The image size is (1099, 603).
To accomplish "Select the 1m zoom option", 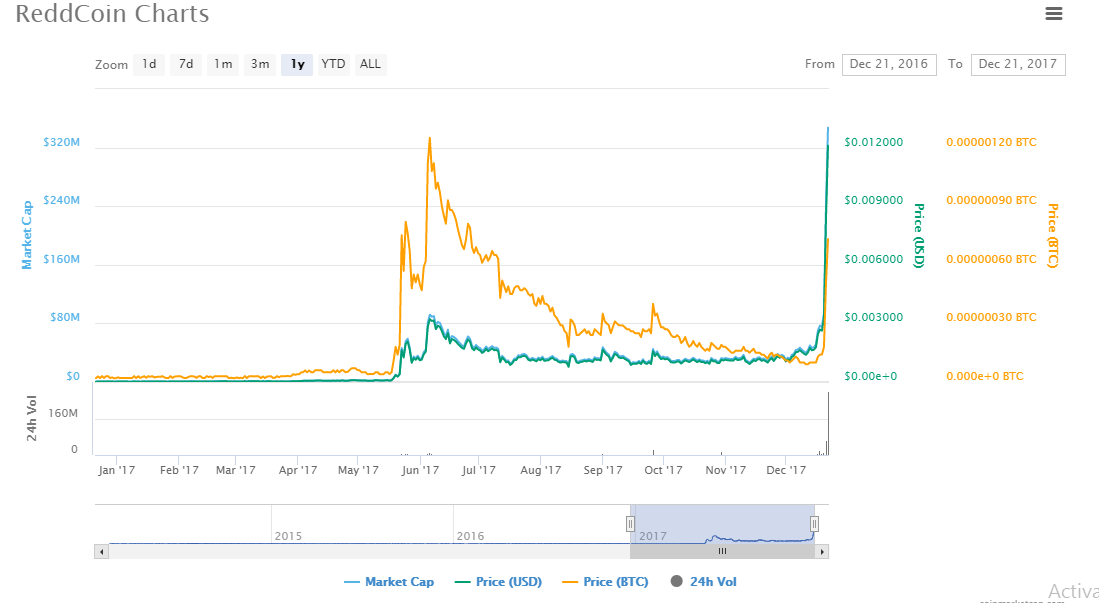I will (x=223, y=64).
